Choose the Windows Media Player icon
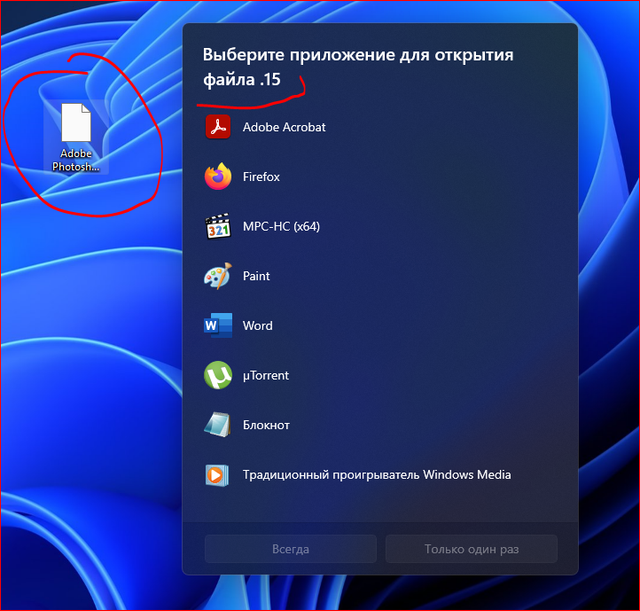This screenshot has height=611, width=640. (217, 475)
